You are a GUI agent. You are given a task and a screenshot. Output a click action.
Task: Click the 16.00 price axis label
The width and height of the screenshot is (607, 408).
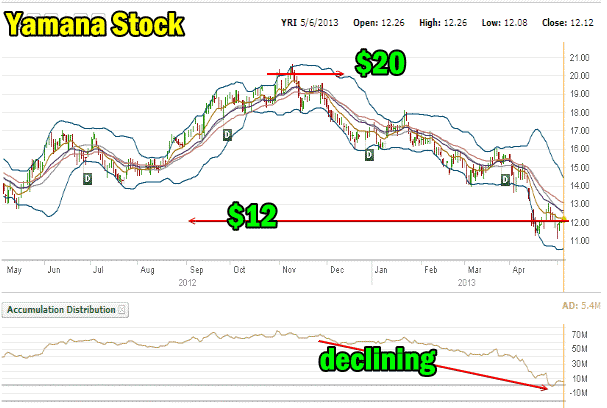pos(580,149)
